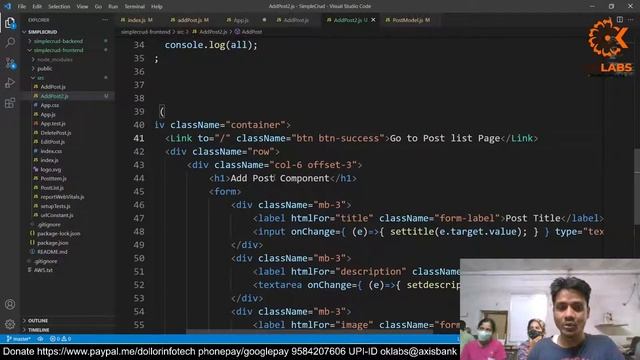This screenshot has width=640, height=360.
Task: Open the Help menu
Action: [x=156, y=7]
